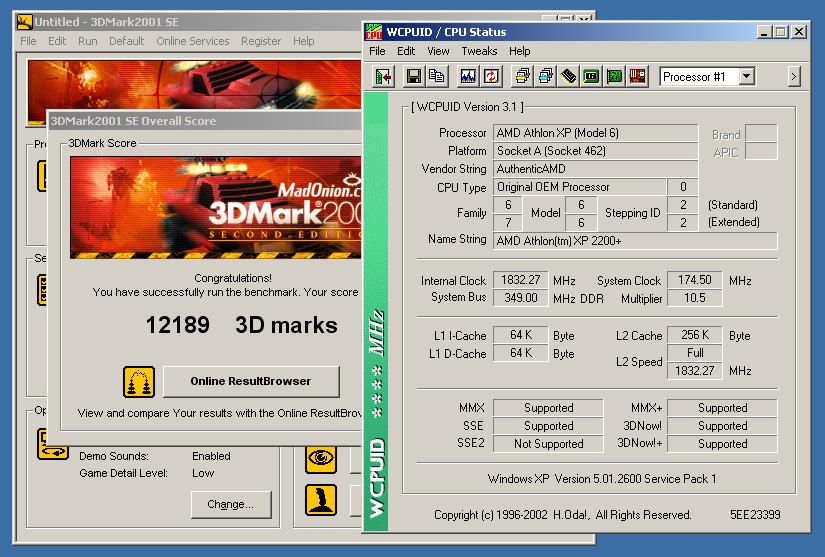
Task: Click the L1 D-Cache value '64 K'
Action: tap(520, 353)
